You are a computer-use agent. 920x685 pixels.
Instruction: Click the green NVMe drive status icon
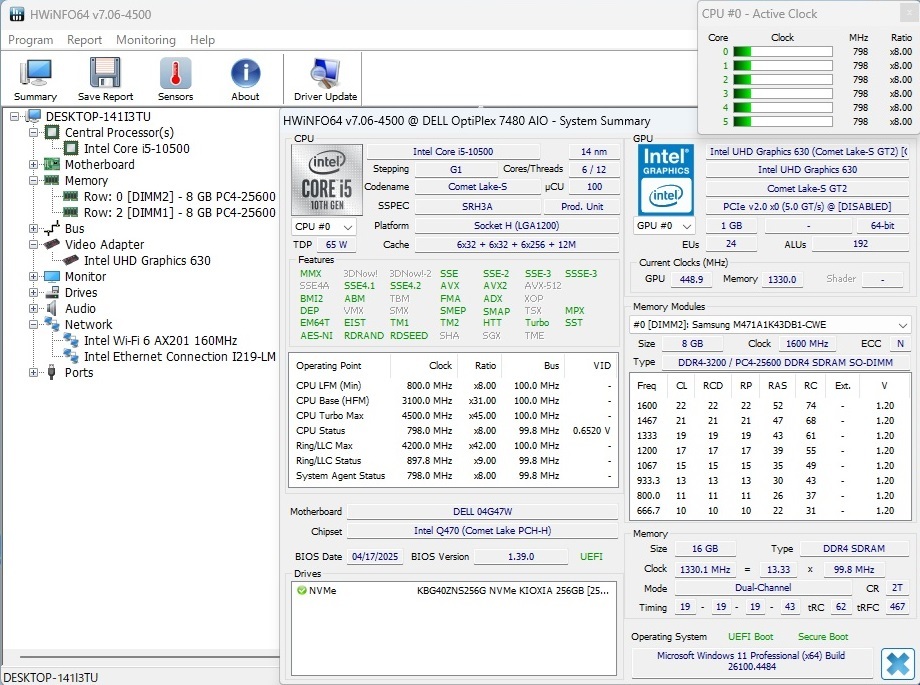pos(302,590)
